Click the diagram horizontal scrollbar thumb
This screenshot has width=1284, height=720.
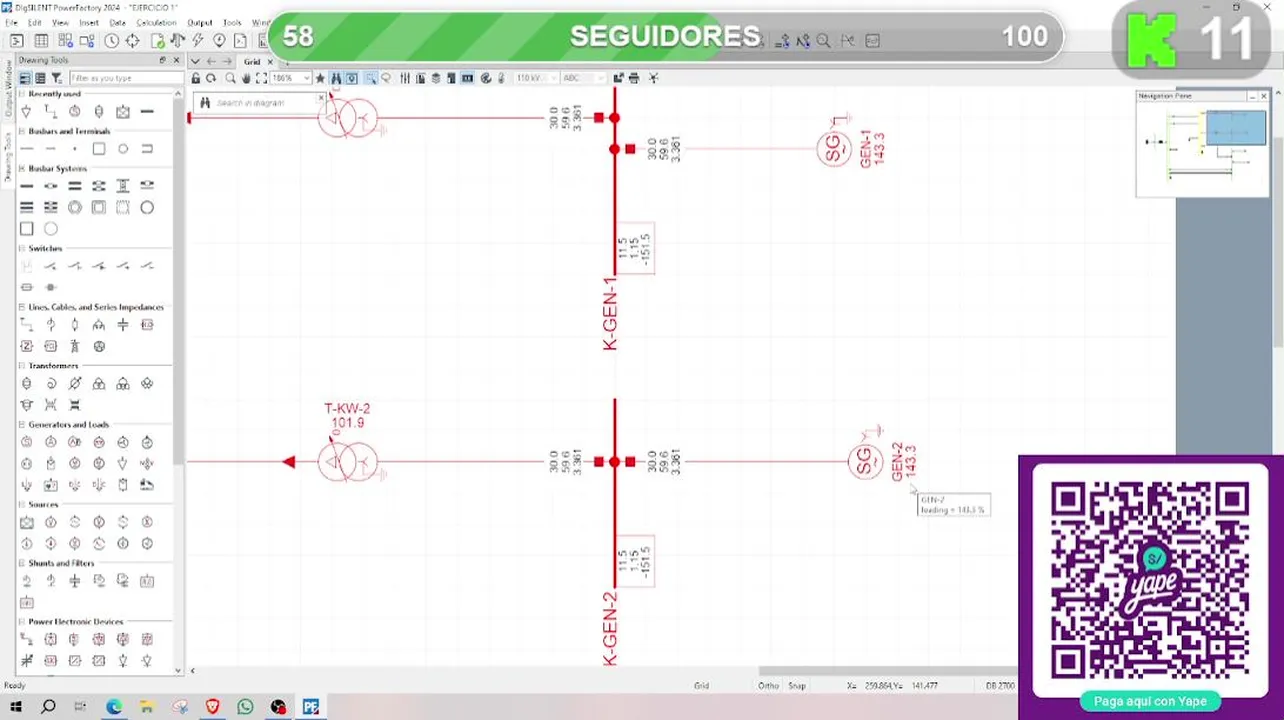point(888,671)
